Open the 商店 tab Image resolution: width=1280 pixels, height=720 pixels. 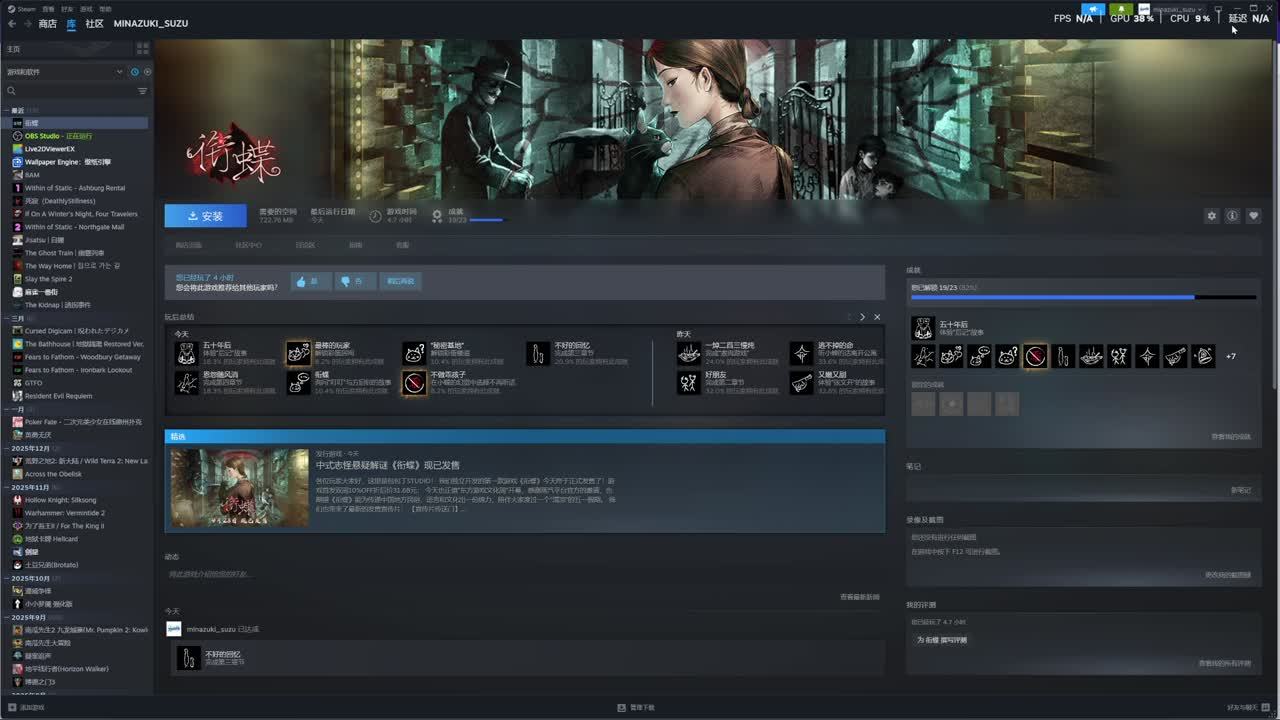[x=47, y=23]
